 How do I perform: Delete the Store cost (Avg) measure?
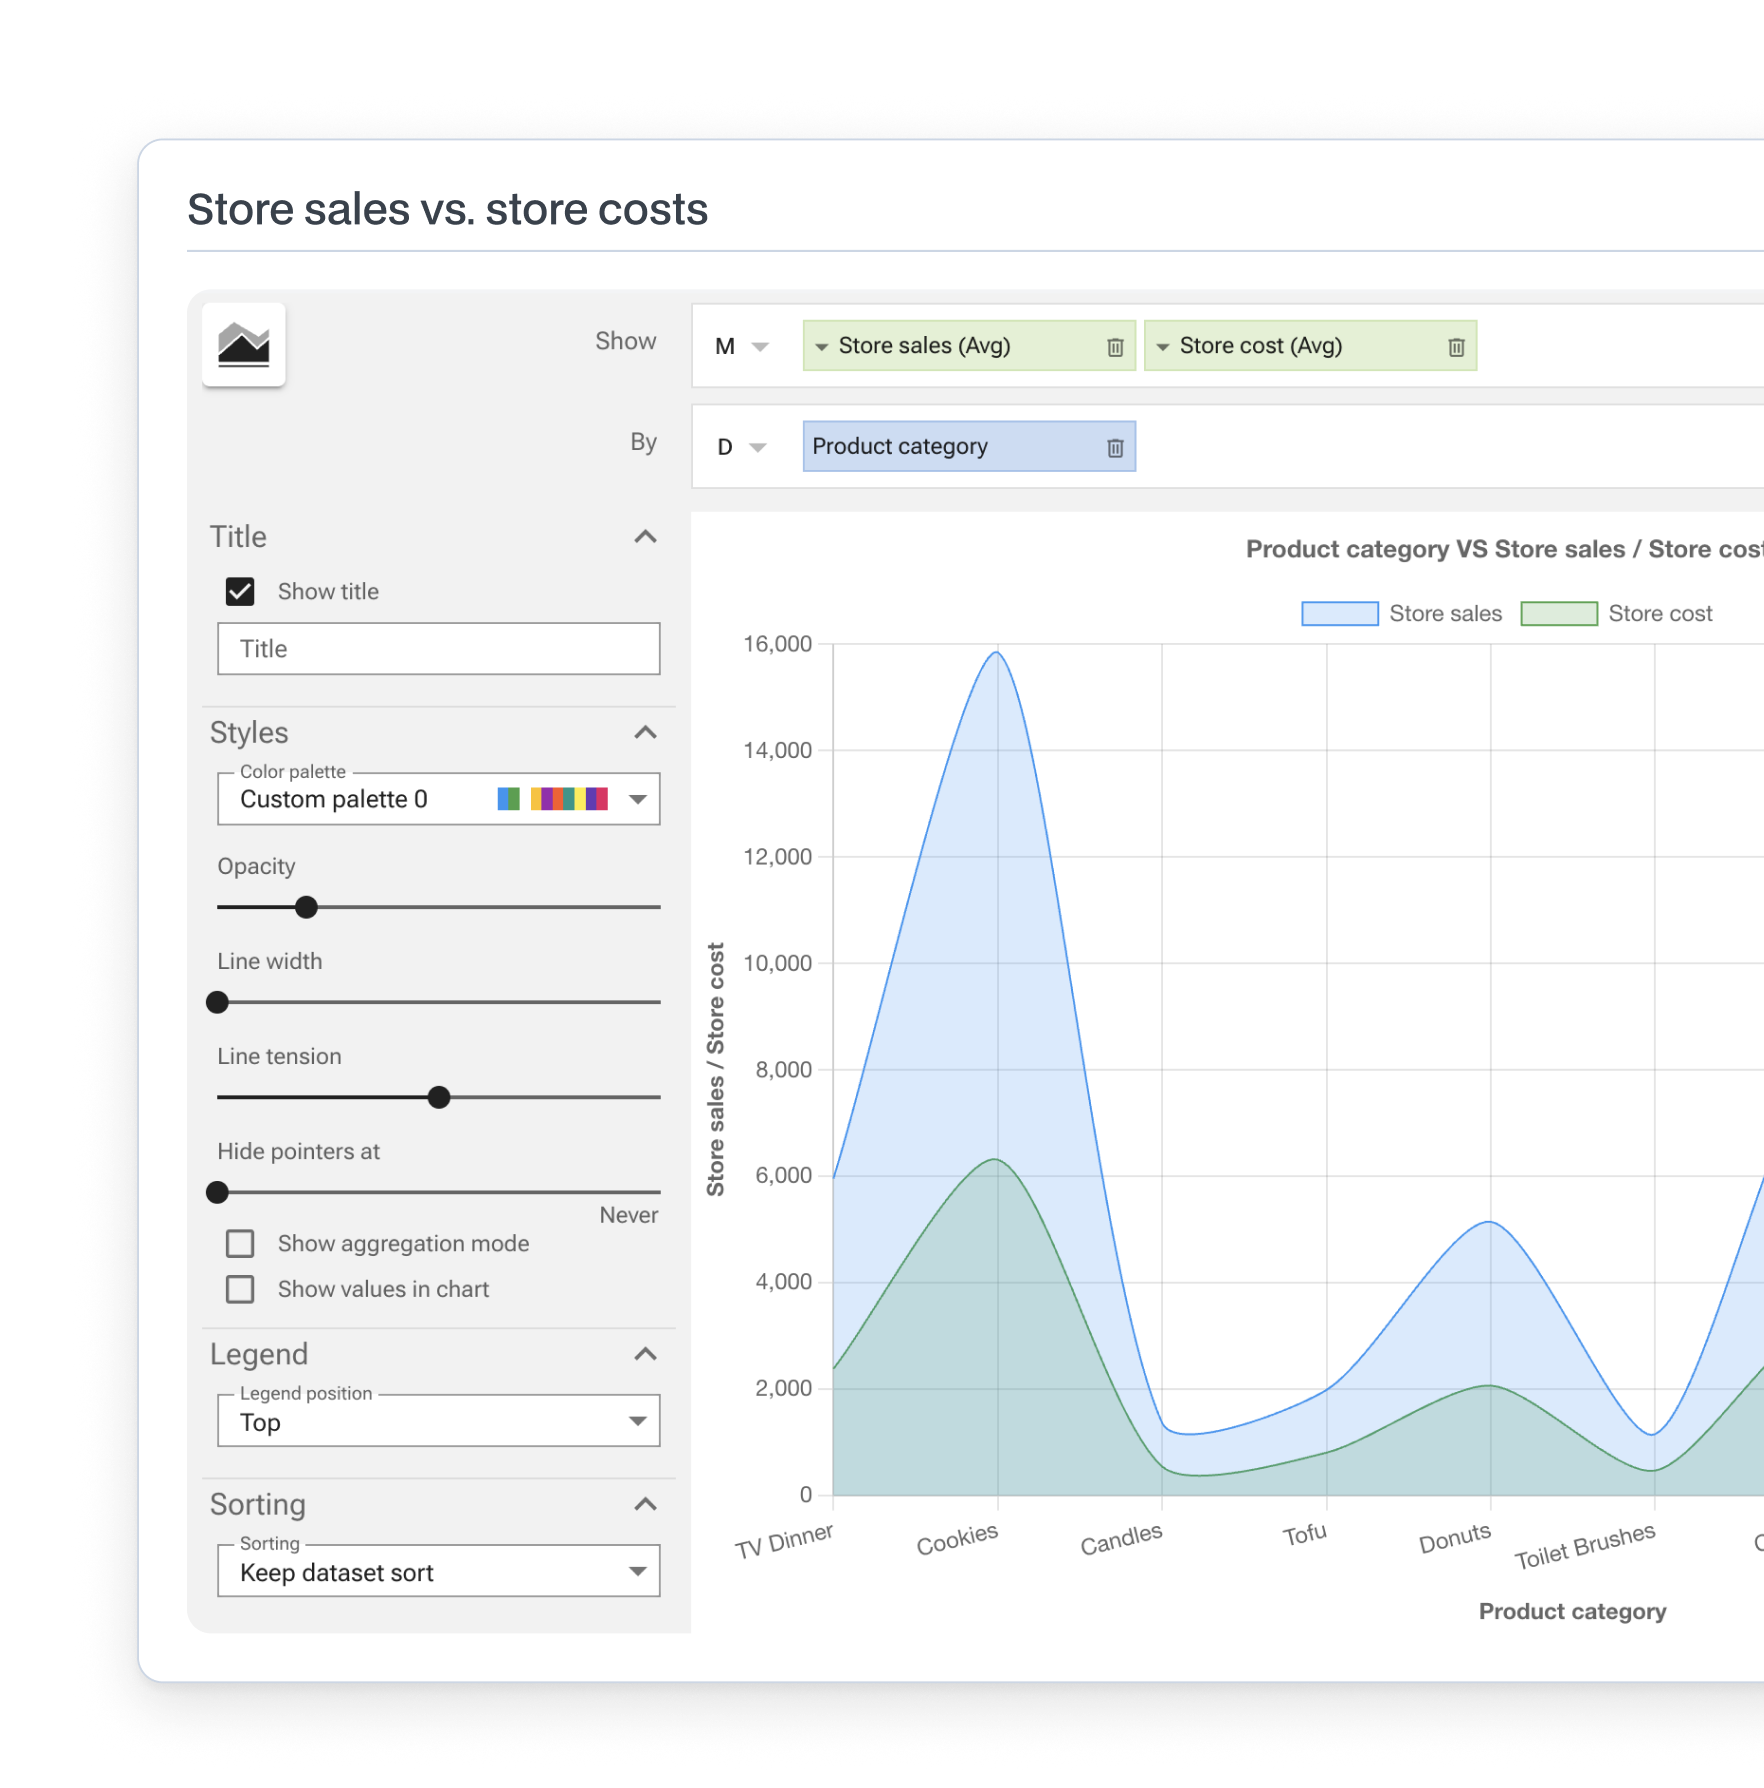pyautogui.click(x=1456, y=347)
